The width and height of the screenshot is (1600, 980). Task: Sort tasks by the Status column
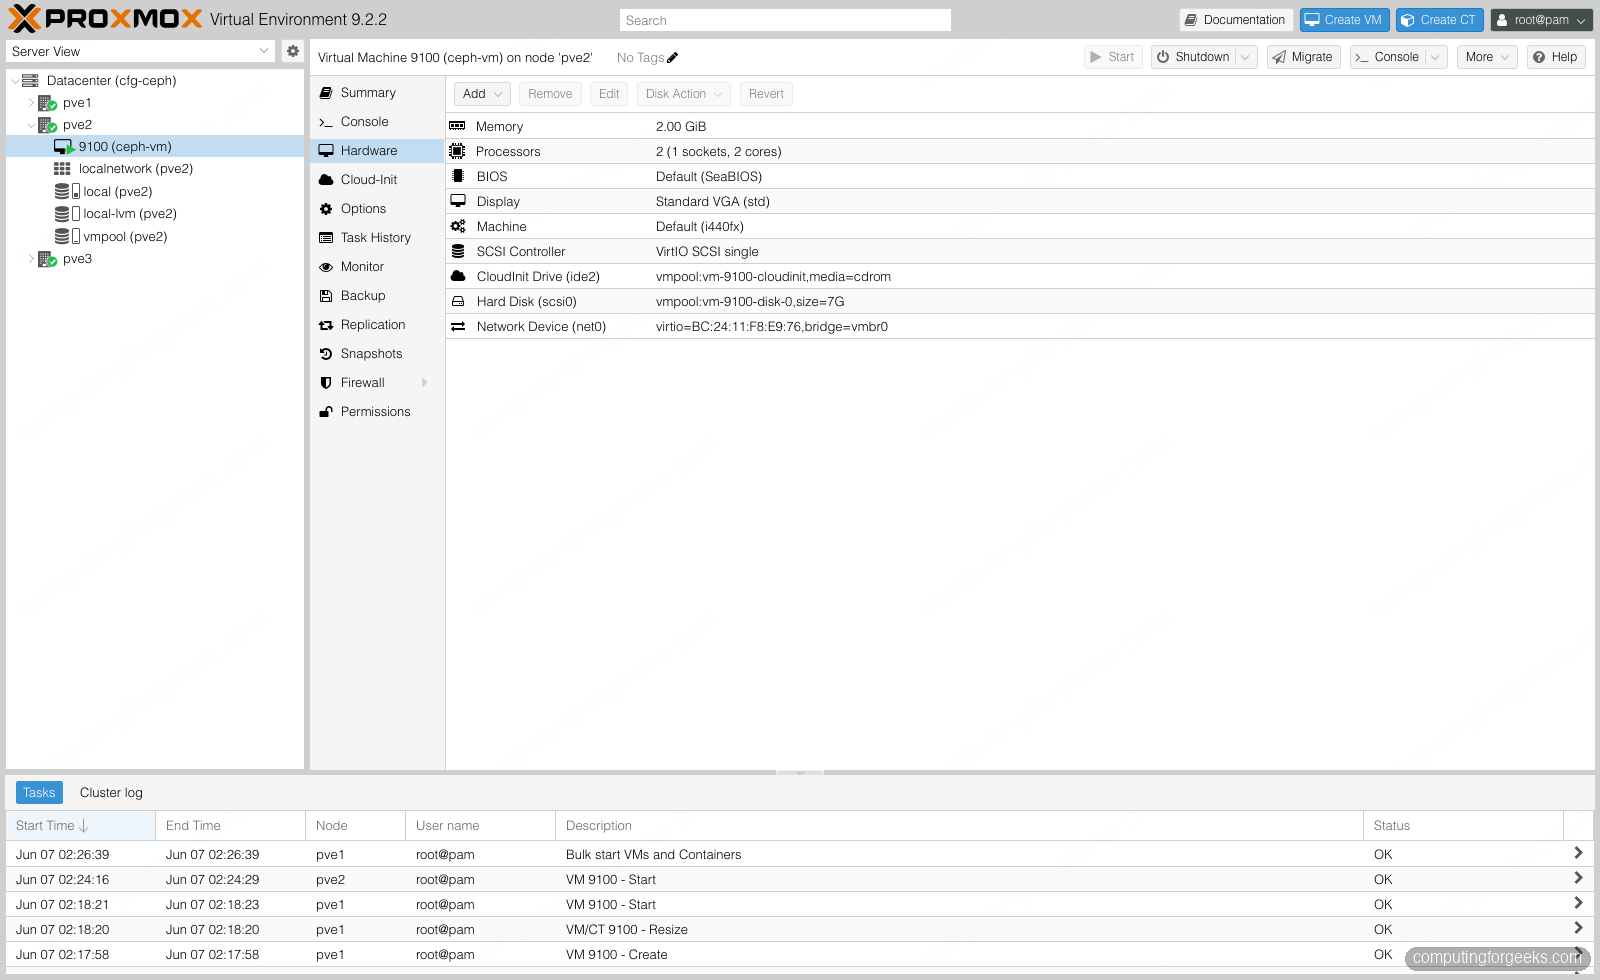click(1463, 826)
